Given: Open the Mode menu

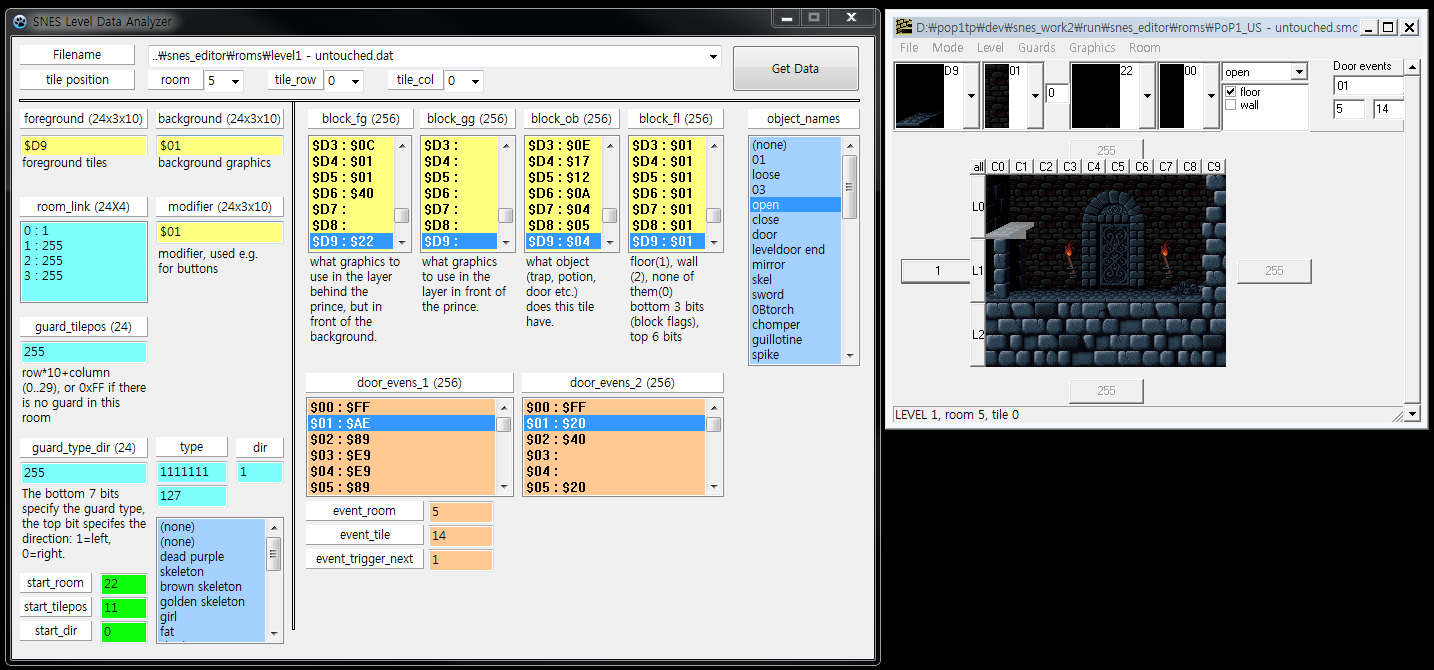Looking at the screenshot, I should click(947, 48).
